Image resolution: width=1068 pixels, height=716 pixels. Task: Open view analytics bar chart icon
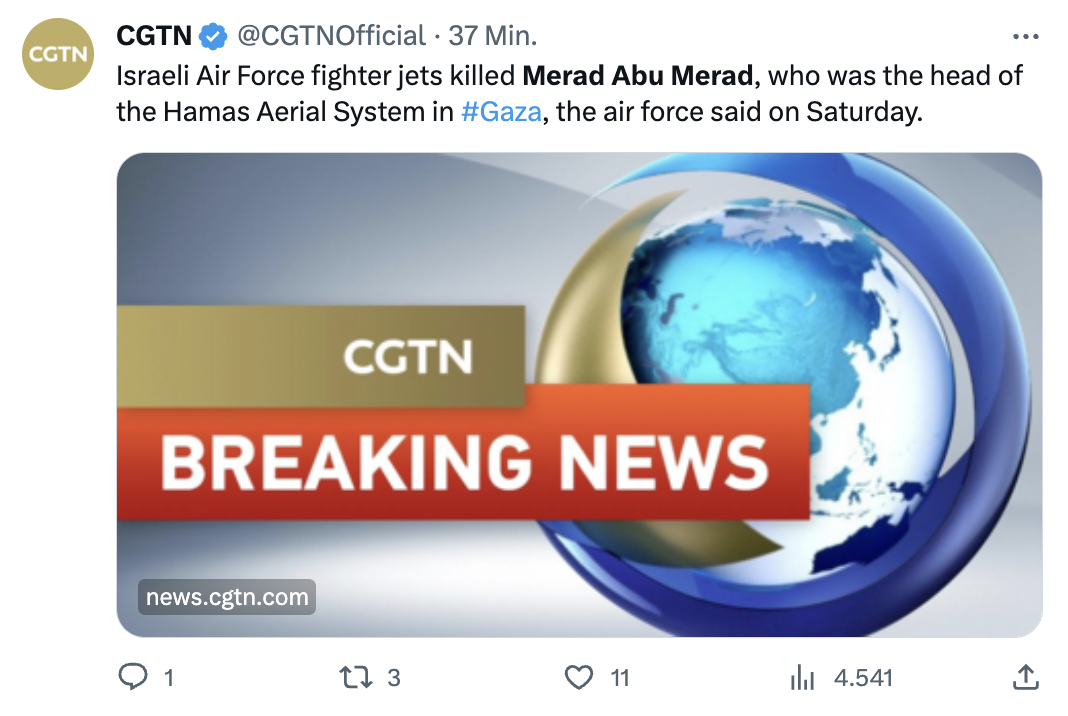(802, 678)
